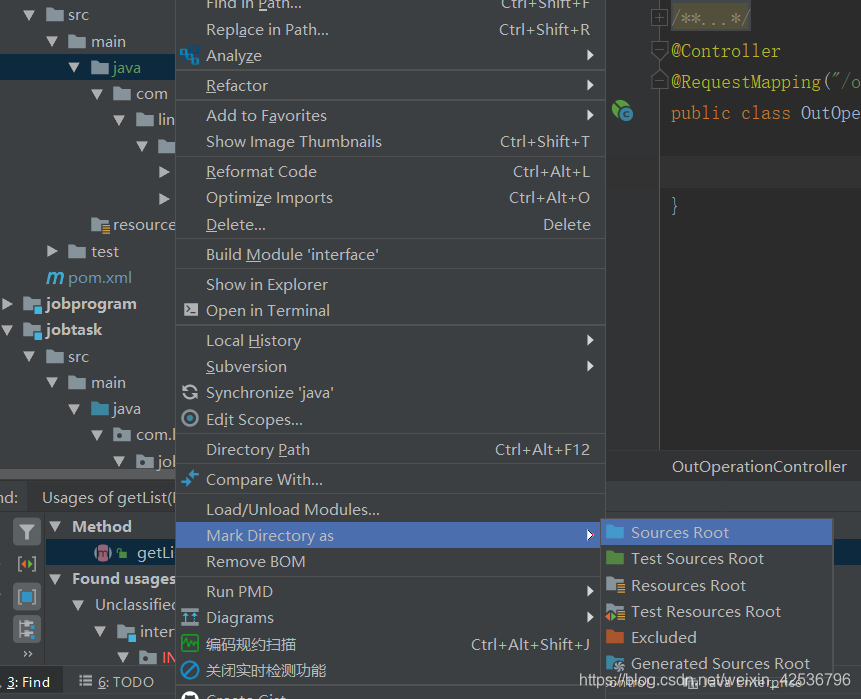Click the Maven pom.xml icon
The image size is (861, 699).
coord(55,278)
